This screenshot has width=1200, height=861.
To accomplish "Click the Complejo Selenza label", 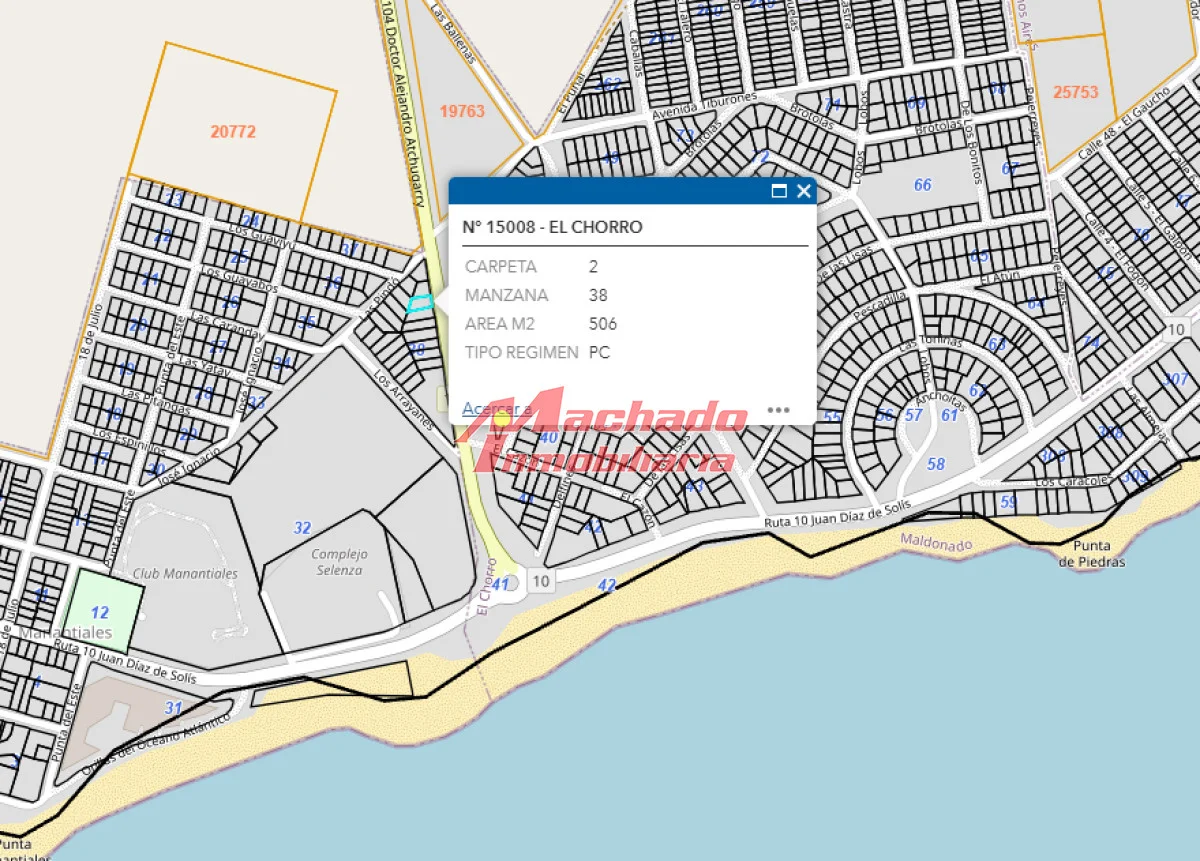I will point(339,562).
